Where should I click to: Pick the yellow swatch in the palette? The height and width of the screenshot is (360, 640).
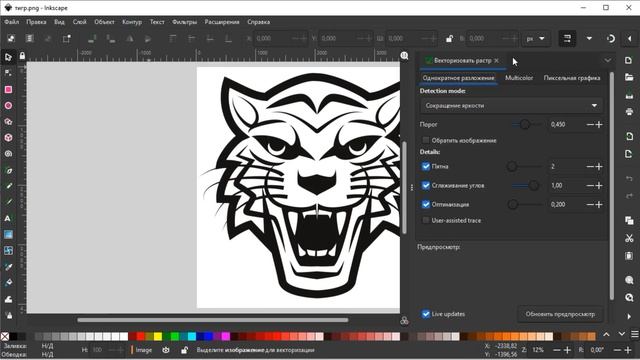(x=158, y=336)
